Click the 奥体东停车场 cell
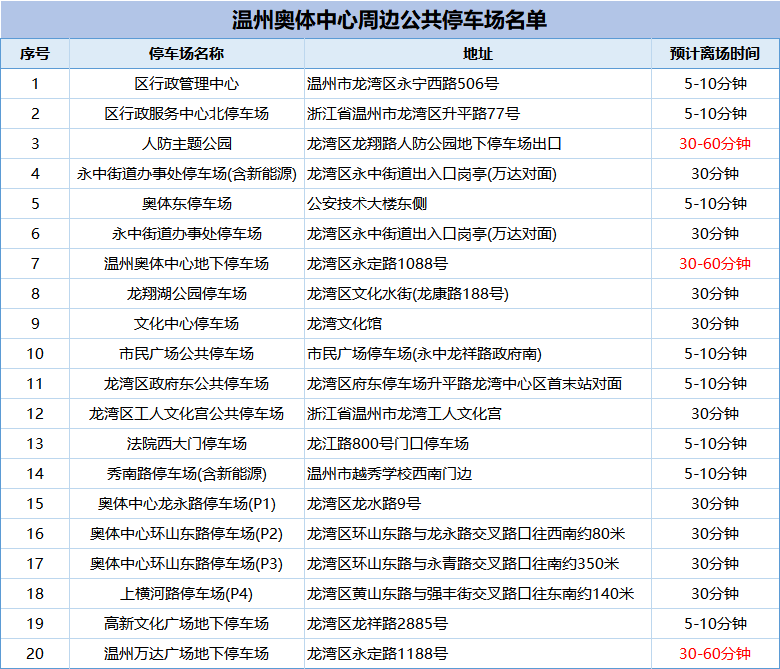Viewport: 780px width, 669px height. [186, 204]
